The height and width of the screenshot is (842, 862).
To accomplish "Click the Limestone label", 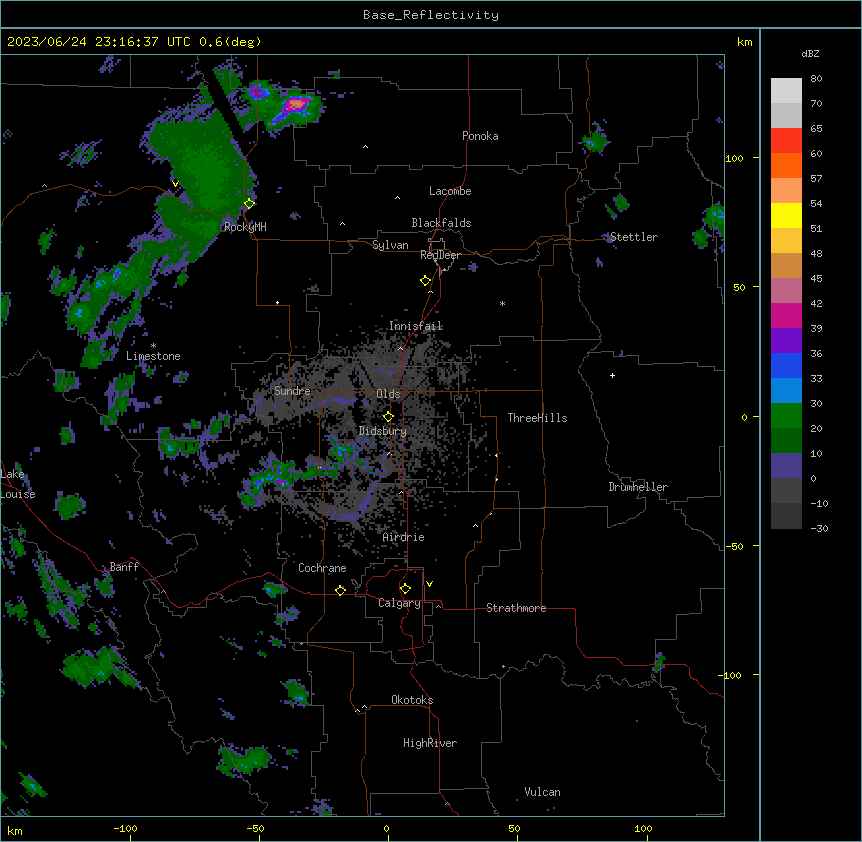I will pos(153,356).
